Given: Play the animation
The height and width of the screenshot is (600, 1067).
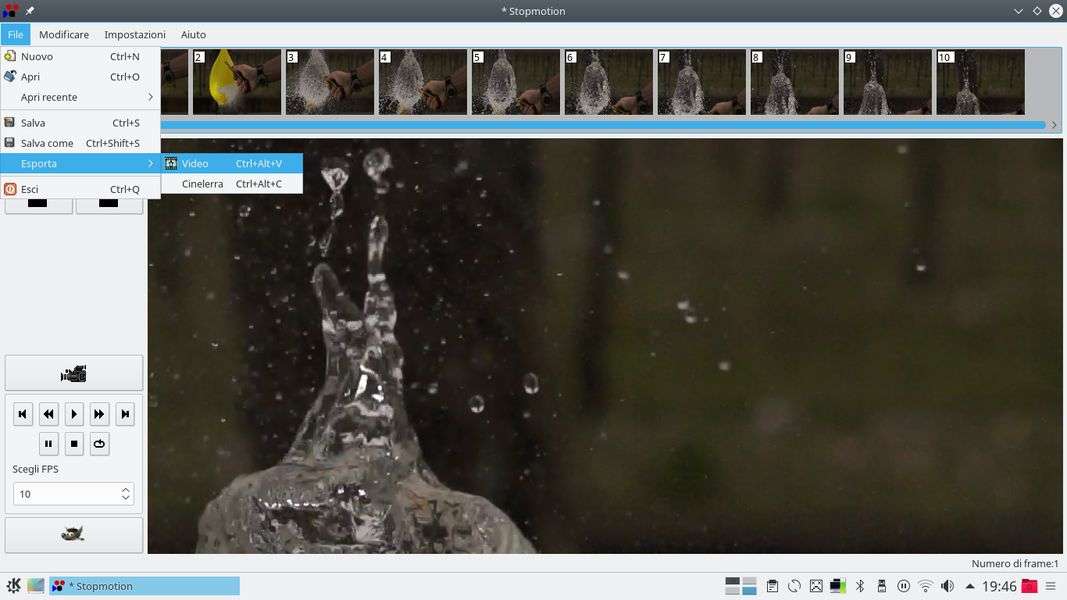Looking at the screenshot, I should tap(74, 414).
